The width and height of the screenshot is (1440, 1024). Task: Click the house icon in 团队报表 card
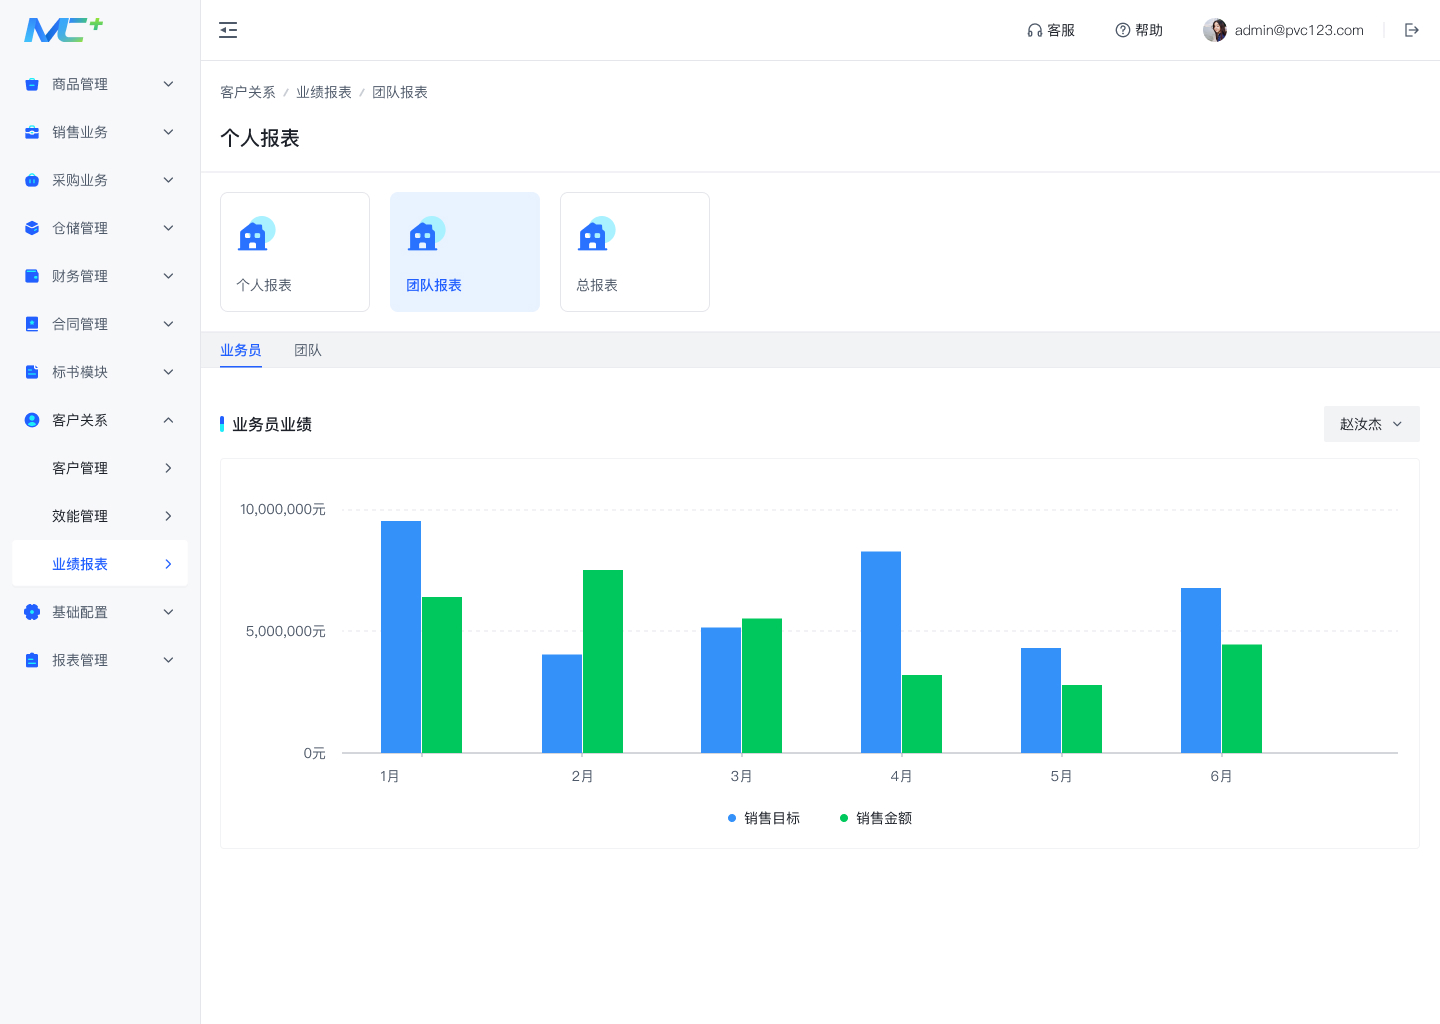pyautogui.click(x=426, y=233)
